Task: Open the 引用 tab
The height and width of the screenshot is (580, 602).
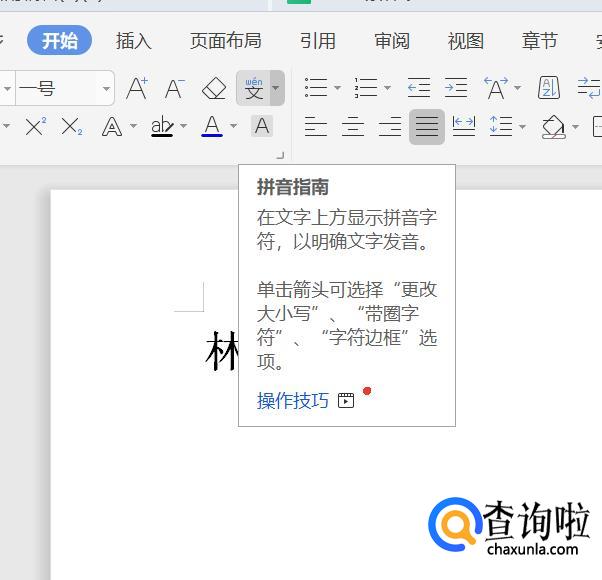Action: coord(318,41)
